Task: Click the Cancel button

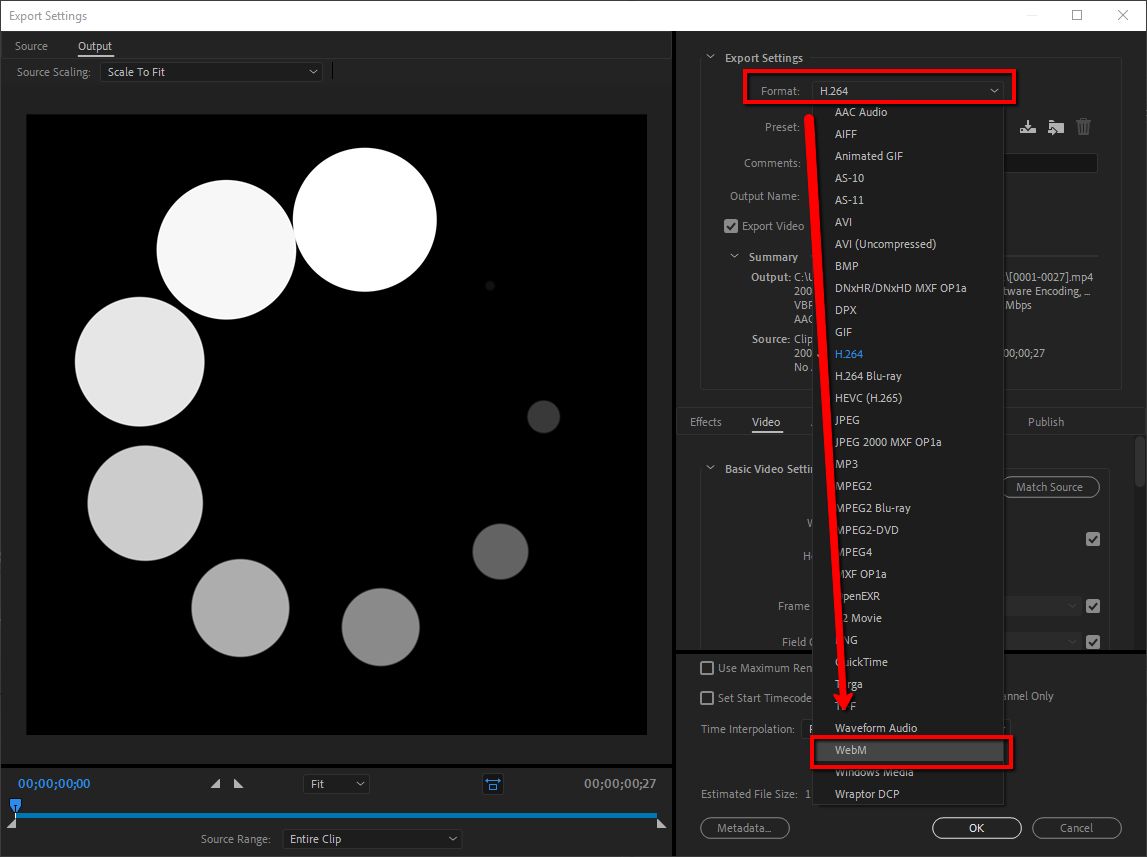Action: pyautogui.click(x=1077, y=828)
